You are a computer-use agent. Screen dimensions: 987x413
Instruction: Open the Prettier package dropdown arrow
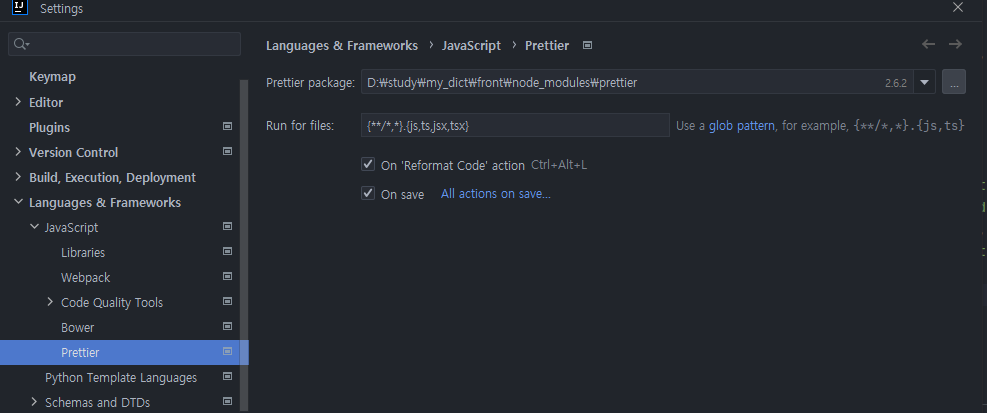coord(924,82)
